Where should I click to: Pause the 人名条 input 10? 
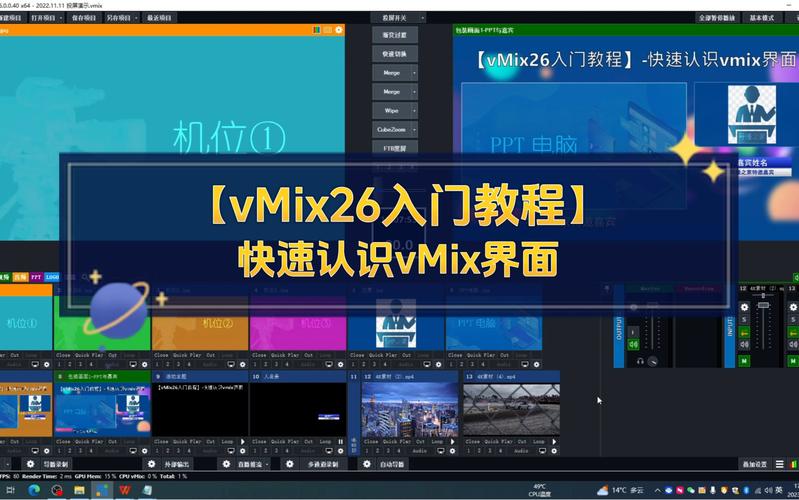[x=340, y=442]
